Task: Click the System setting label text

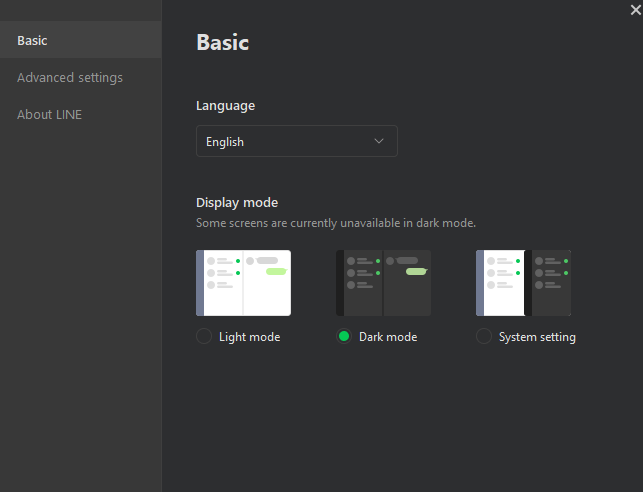Action: (537, 337)
